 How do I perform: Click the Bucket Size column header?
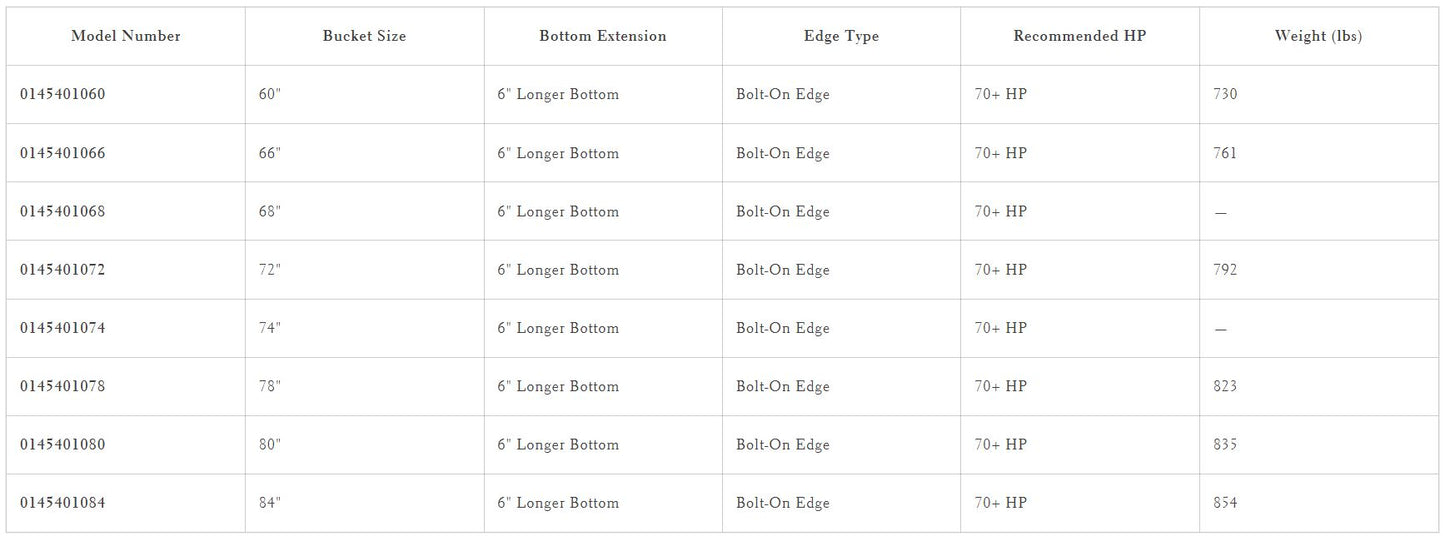(364, 36)
